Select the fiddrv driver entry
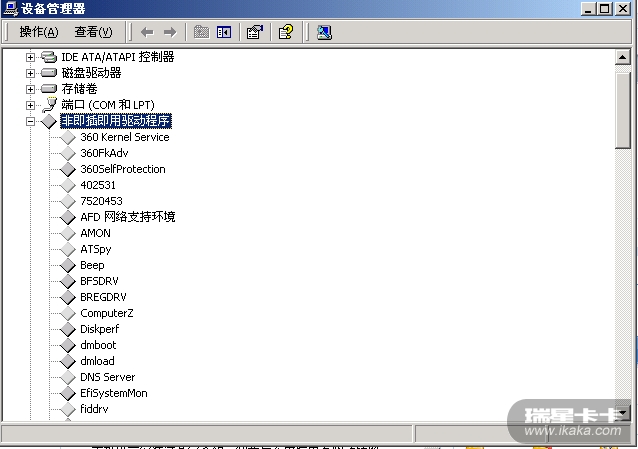This screenshot has width=638, height=449. [x=94, y=409]
